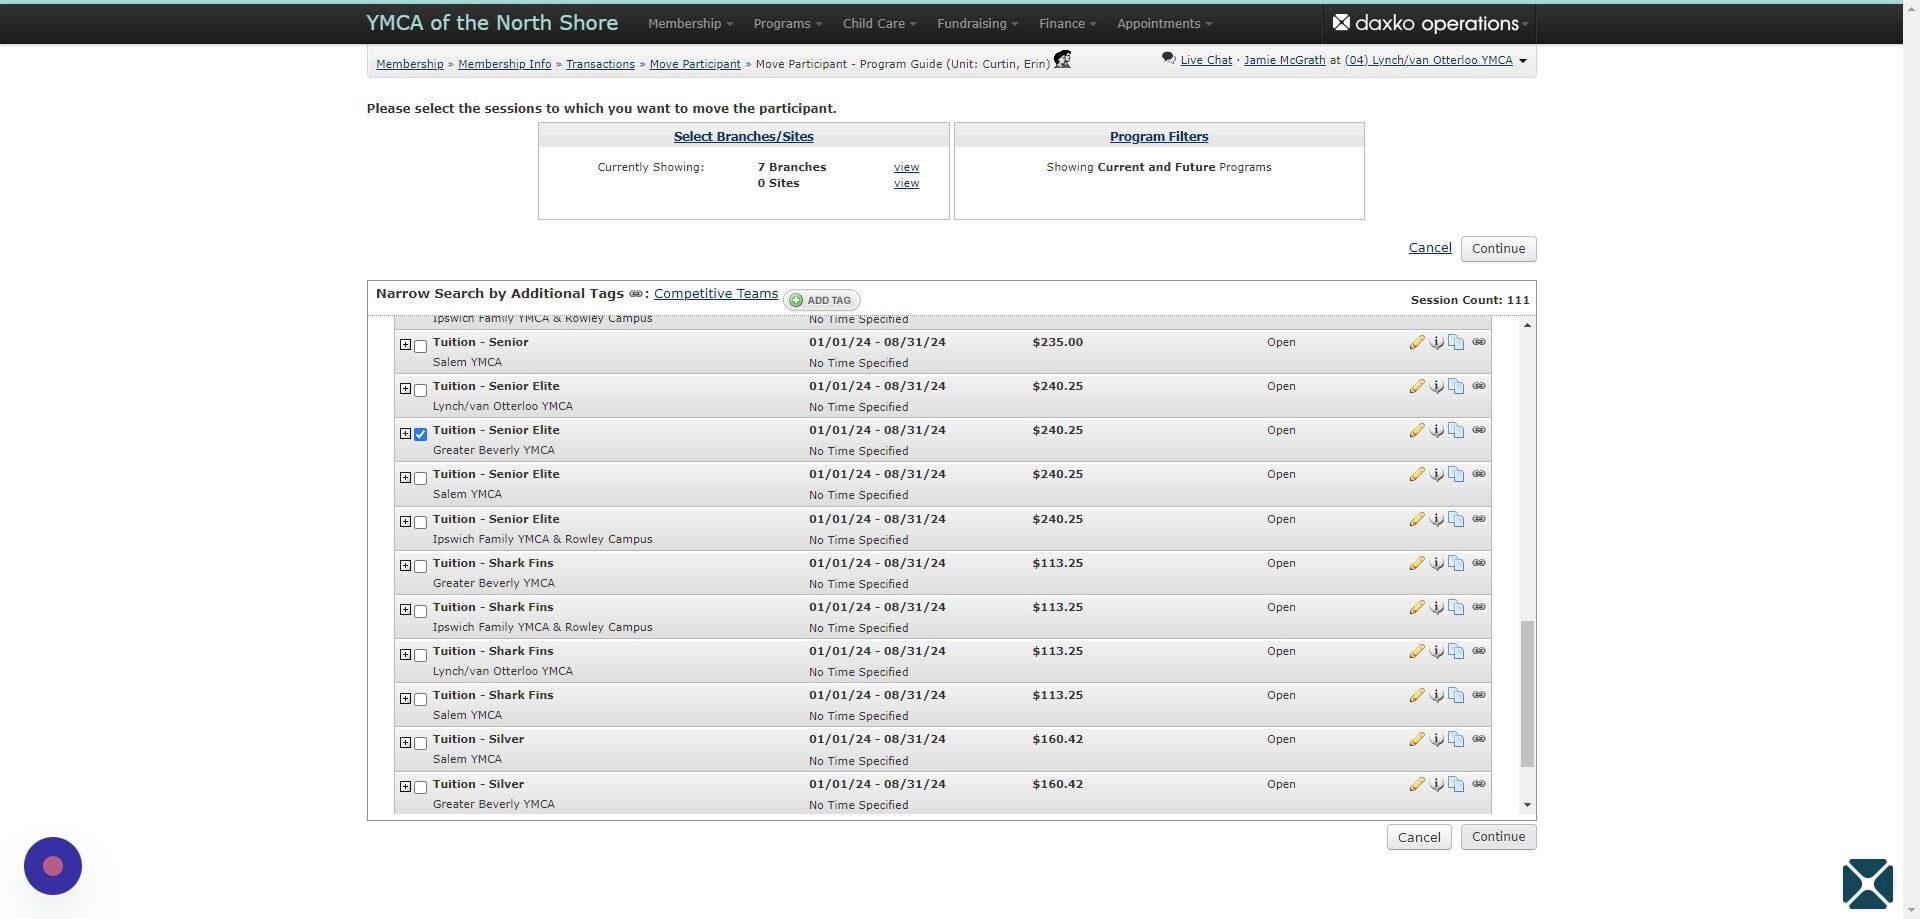Image resolution: width=1920 pixels, height=919 pixels.
Task: Expand the Senior Elite Salem YMCA row
Action: (405, 477)
